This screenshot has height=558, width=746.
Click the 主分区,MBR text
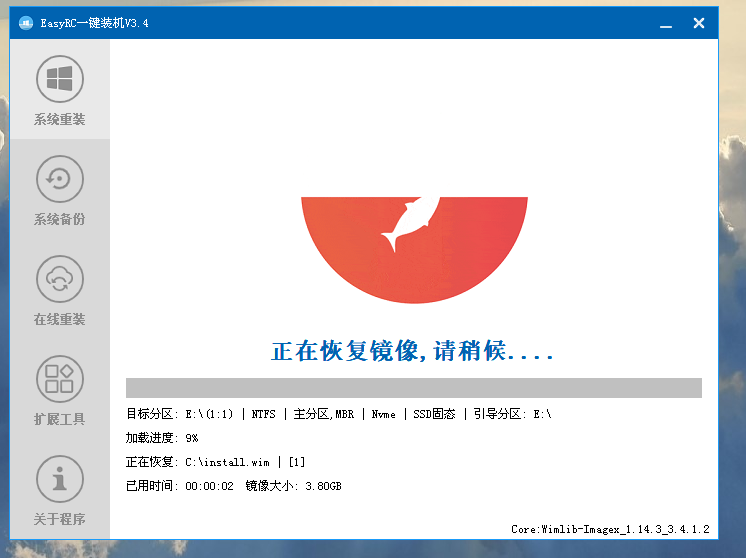click(x=324, y=414)
